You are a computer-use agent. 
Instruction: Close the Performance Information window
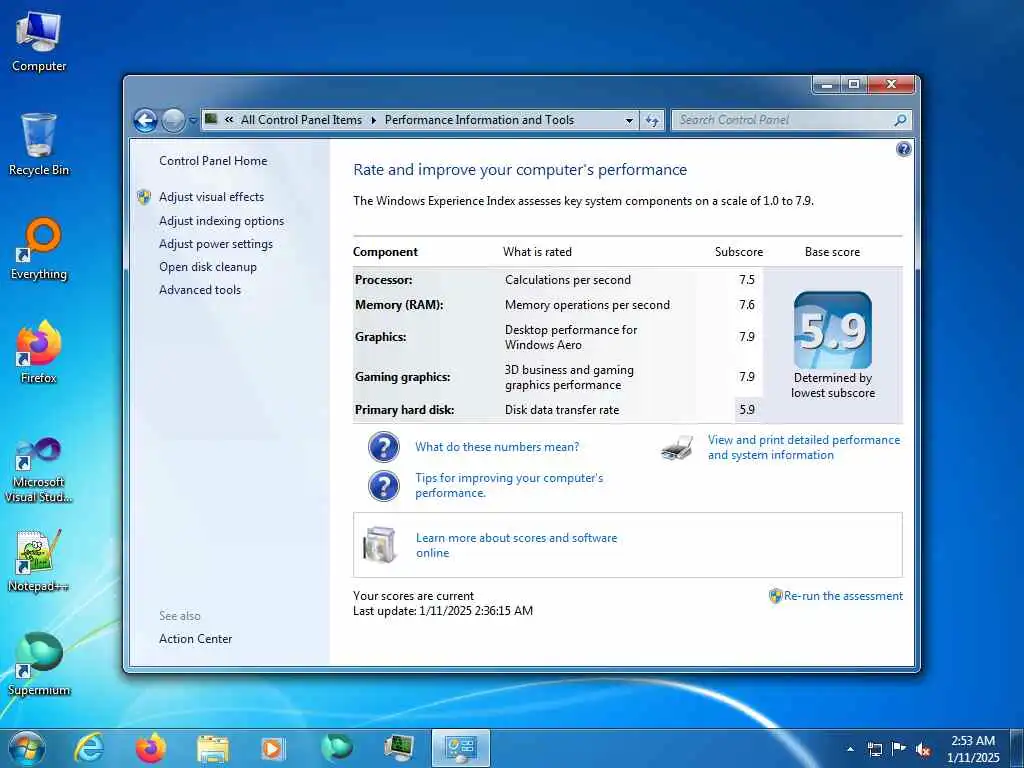coord(891,84)
